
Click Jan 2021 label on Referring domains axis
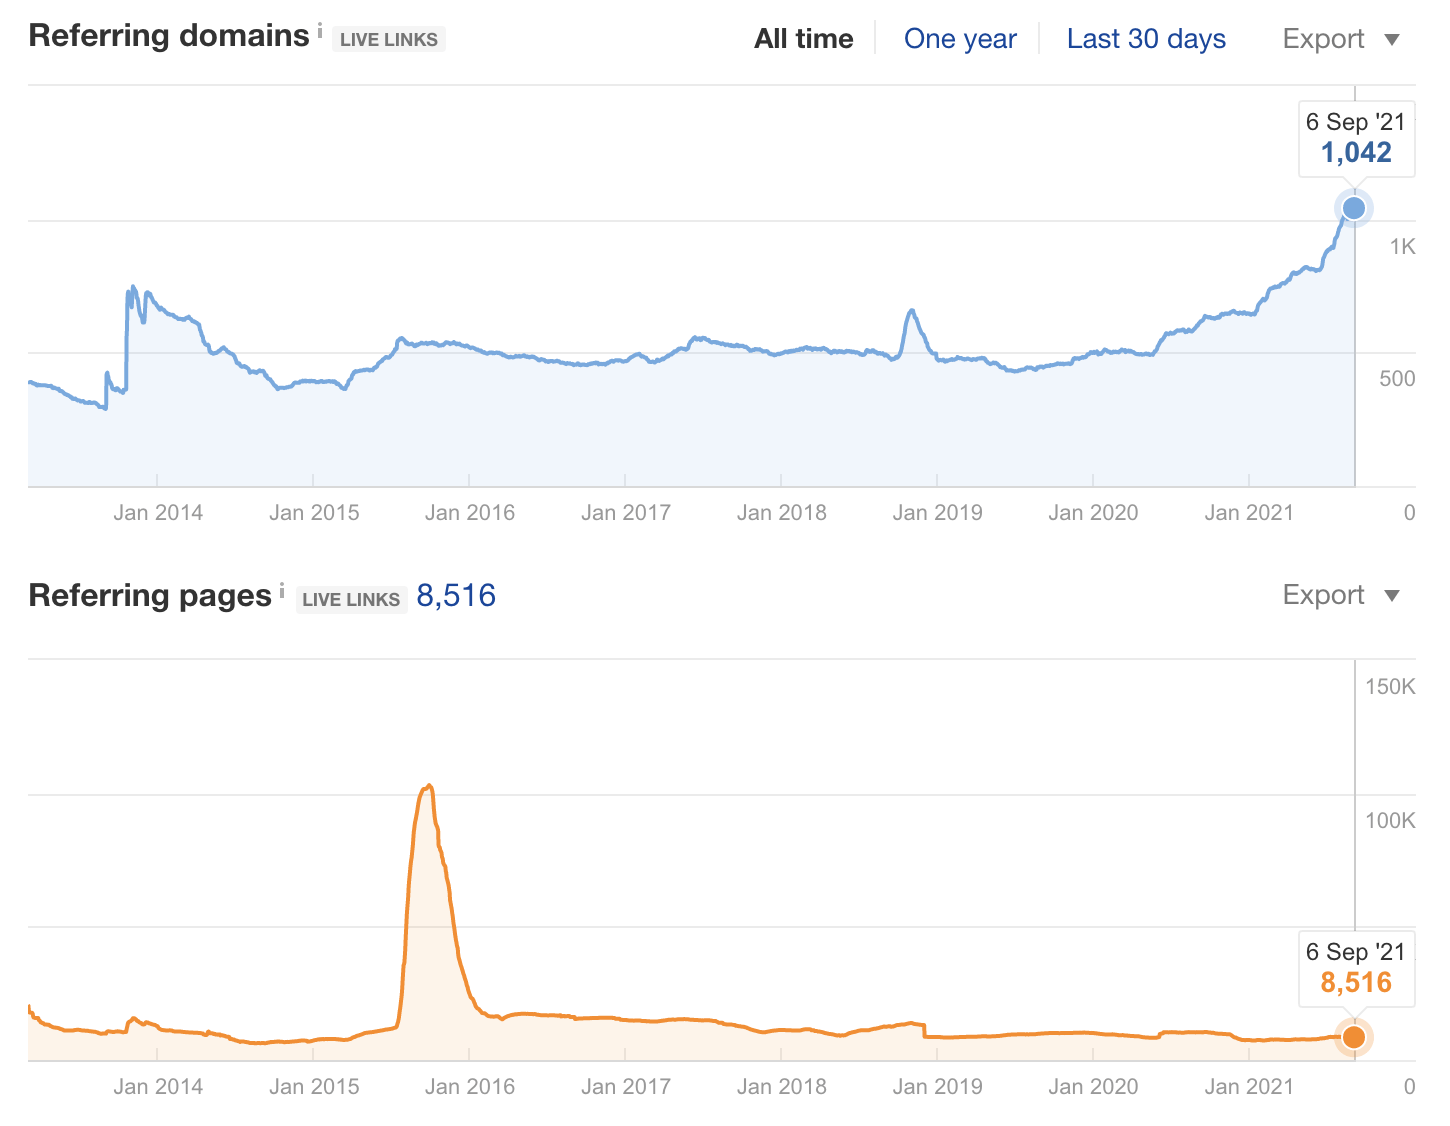[x=1249, y=513]
